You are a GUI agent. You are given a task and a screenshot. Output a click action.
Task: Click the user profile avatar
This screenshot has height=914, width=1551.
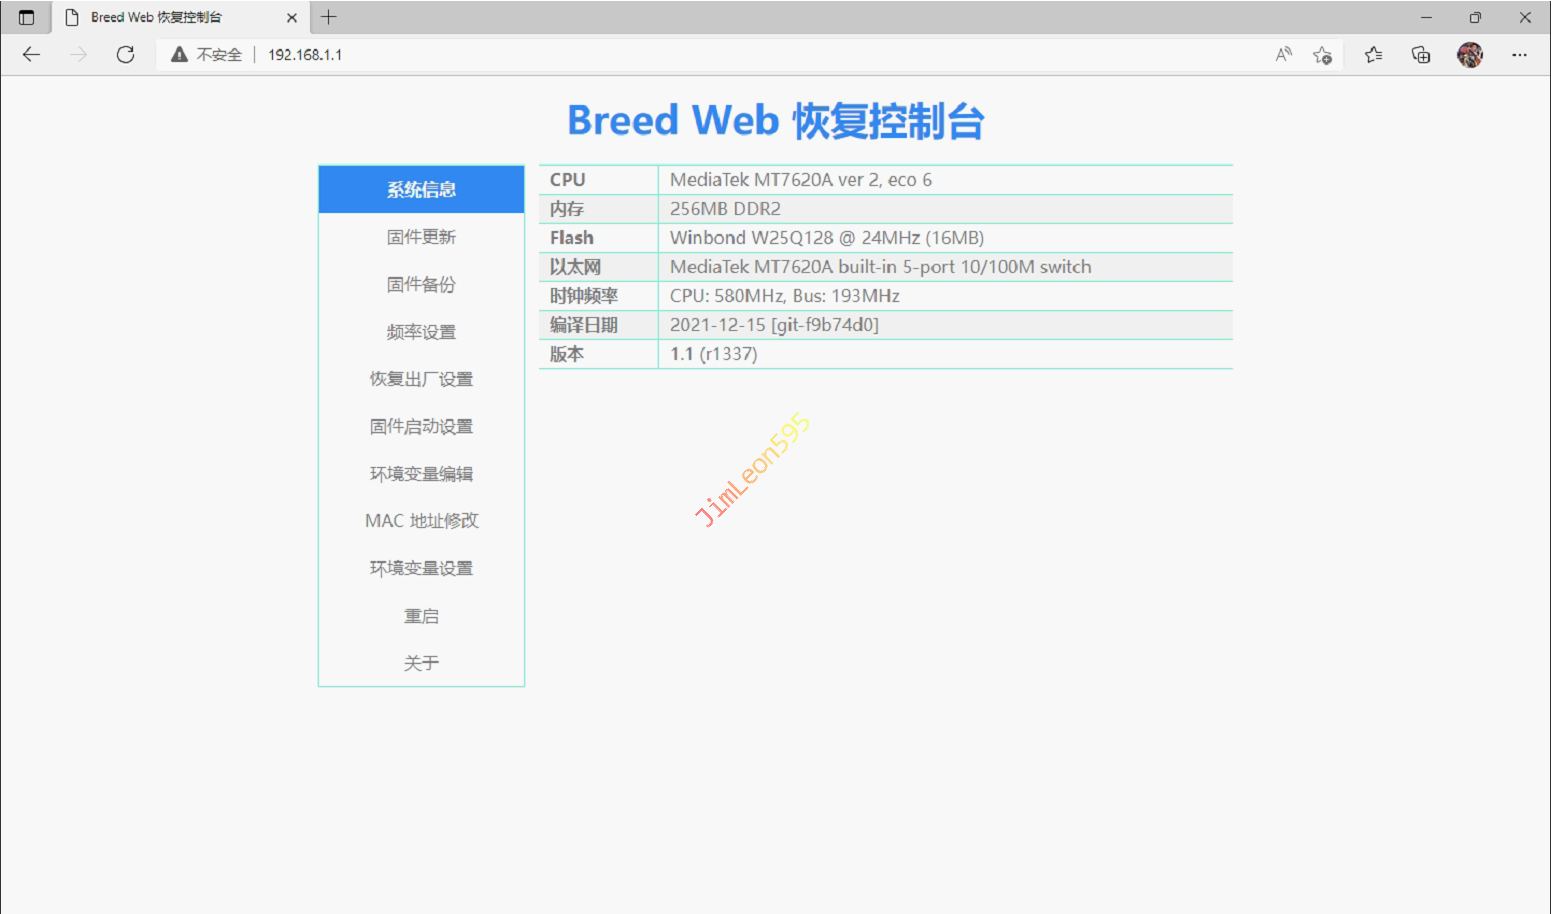[x=1469, y=55]
